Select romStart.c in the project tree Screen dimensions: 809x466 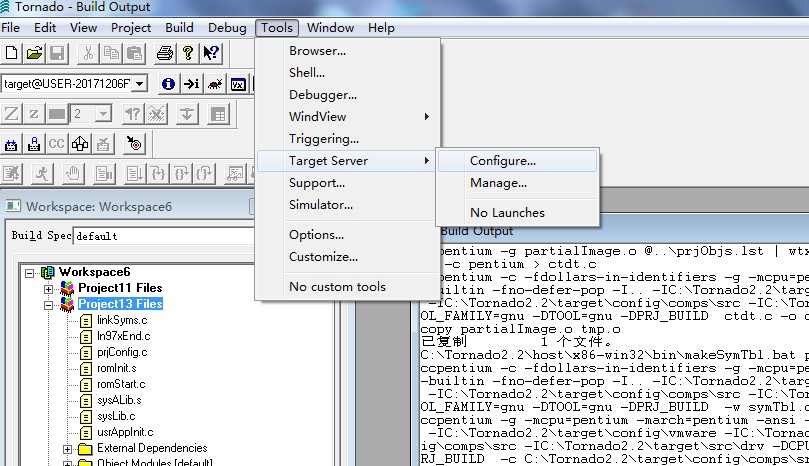coord(121,384)
